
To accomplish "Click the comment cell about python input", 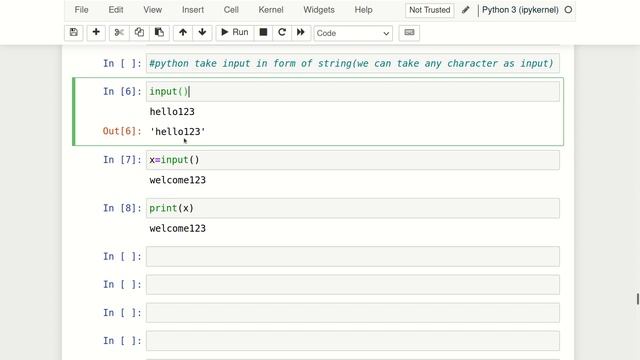I will click(x=353, y=63).
